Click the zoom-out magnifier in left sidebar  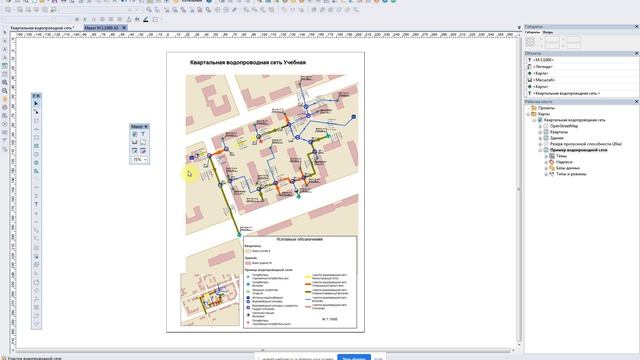pos(4,91)
